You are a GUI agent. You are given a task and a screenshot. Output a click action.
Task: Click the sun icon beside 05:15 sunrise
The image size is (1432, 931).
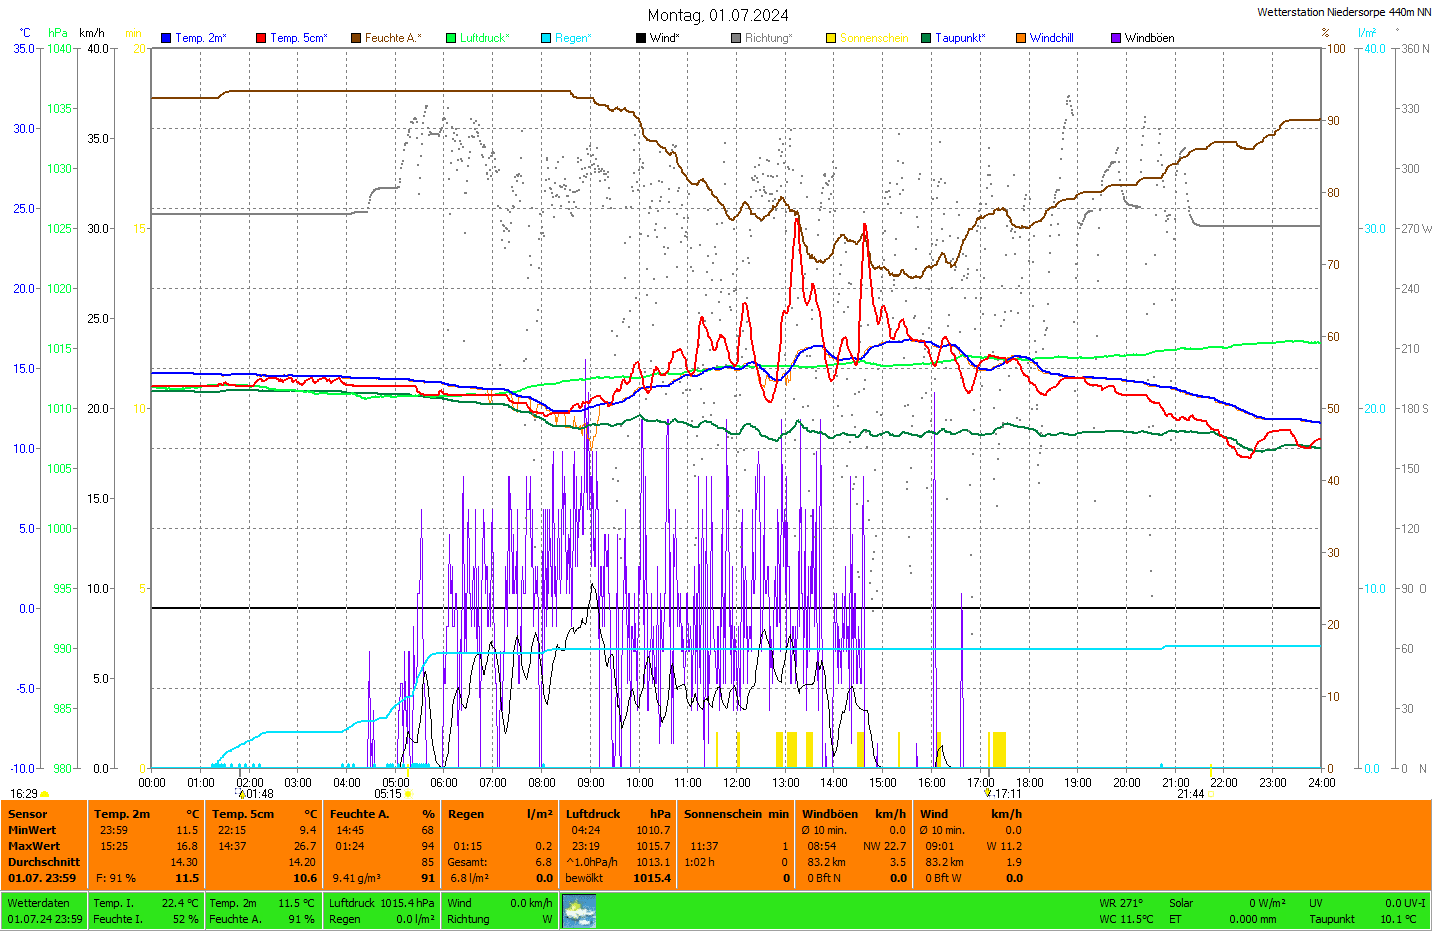tap(408, 794)
